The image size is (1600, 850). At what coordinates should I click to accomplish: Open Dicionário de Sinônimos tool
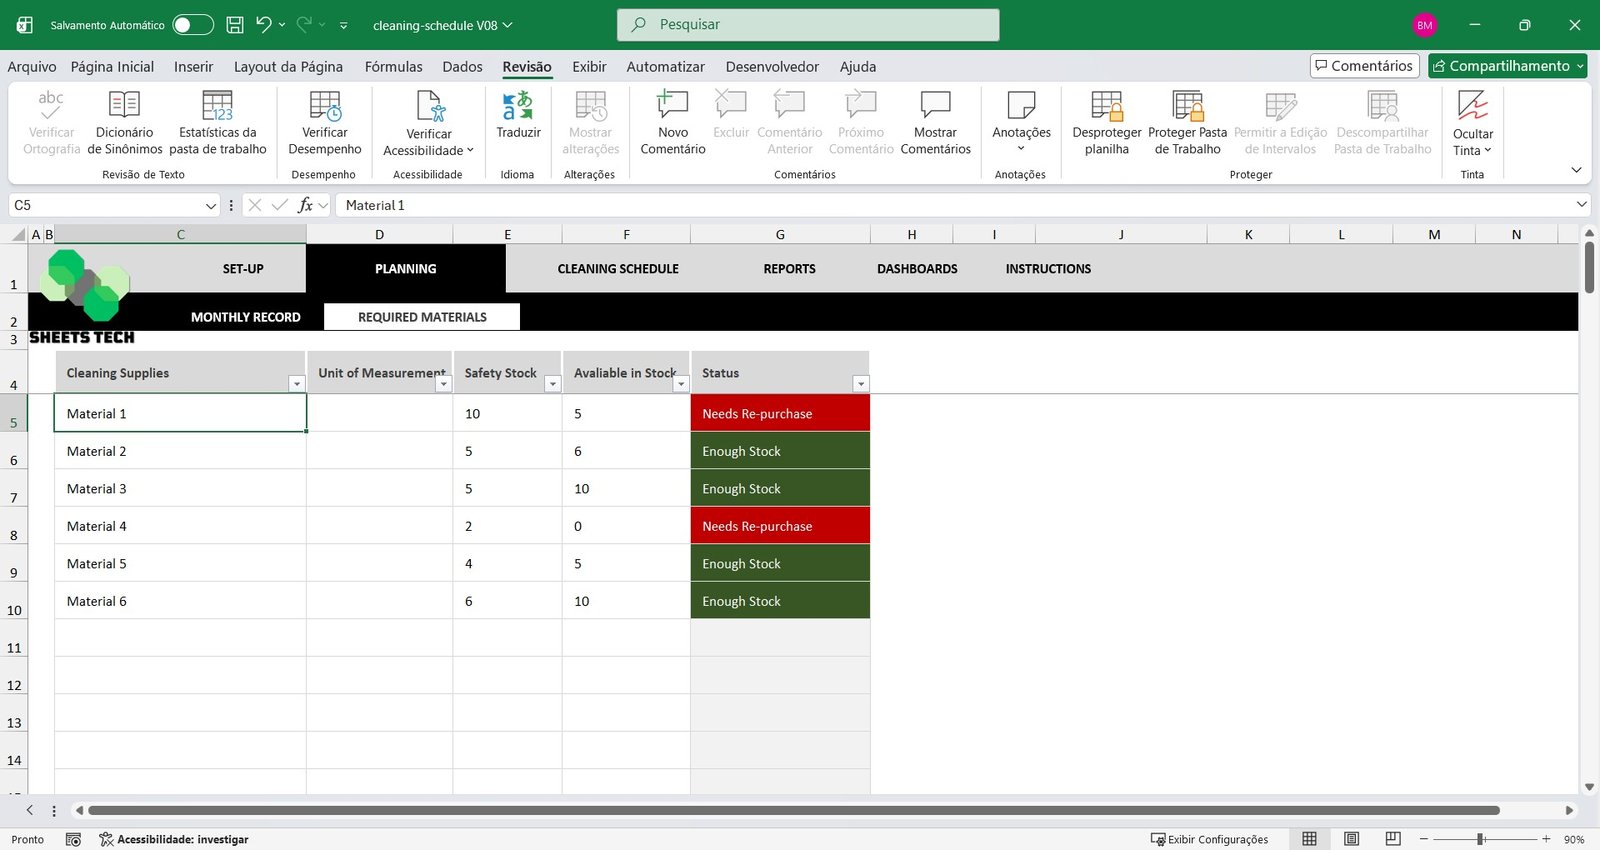(124, 106)
